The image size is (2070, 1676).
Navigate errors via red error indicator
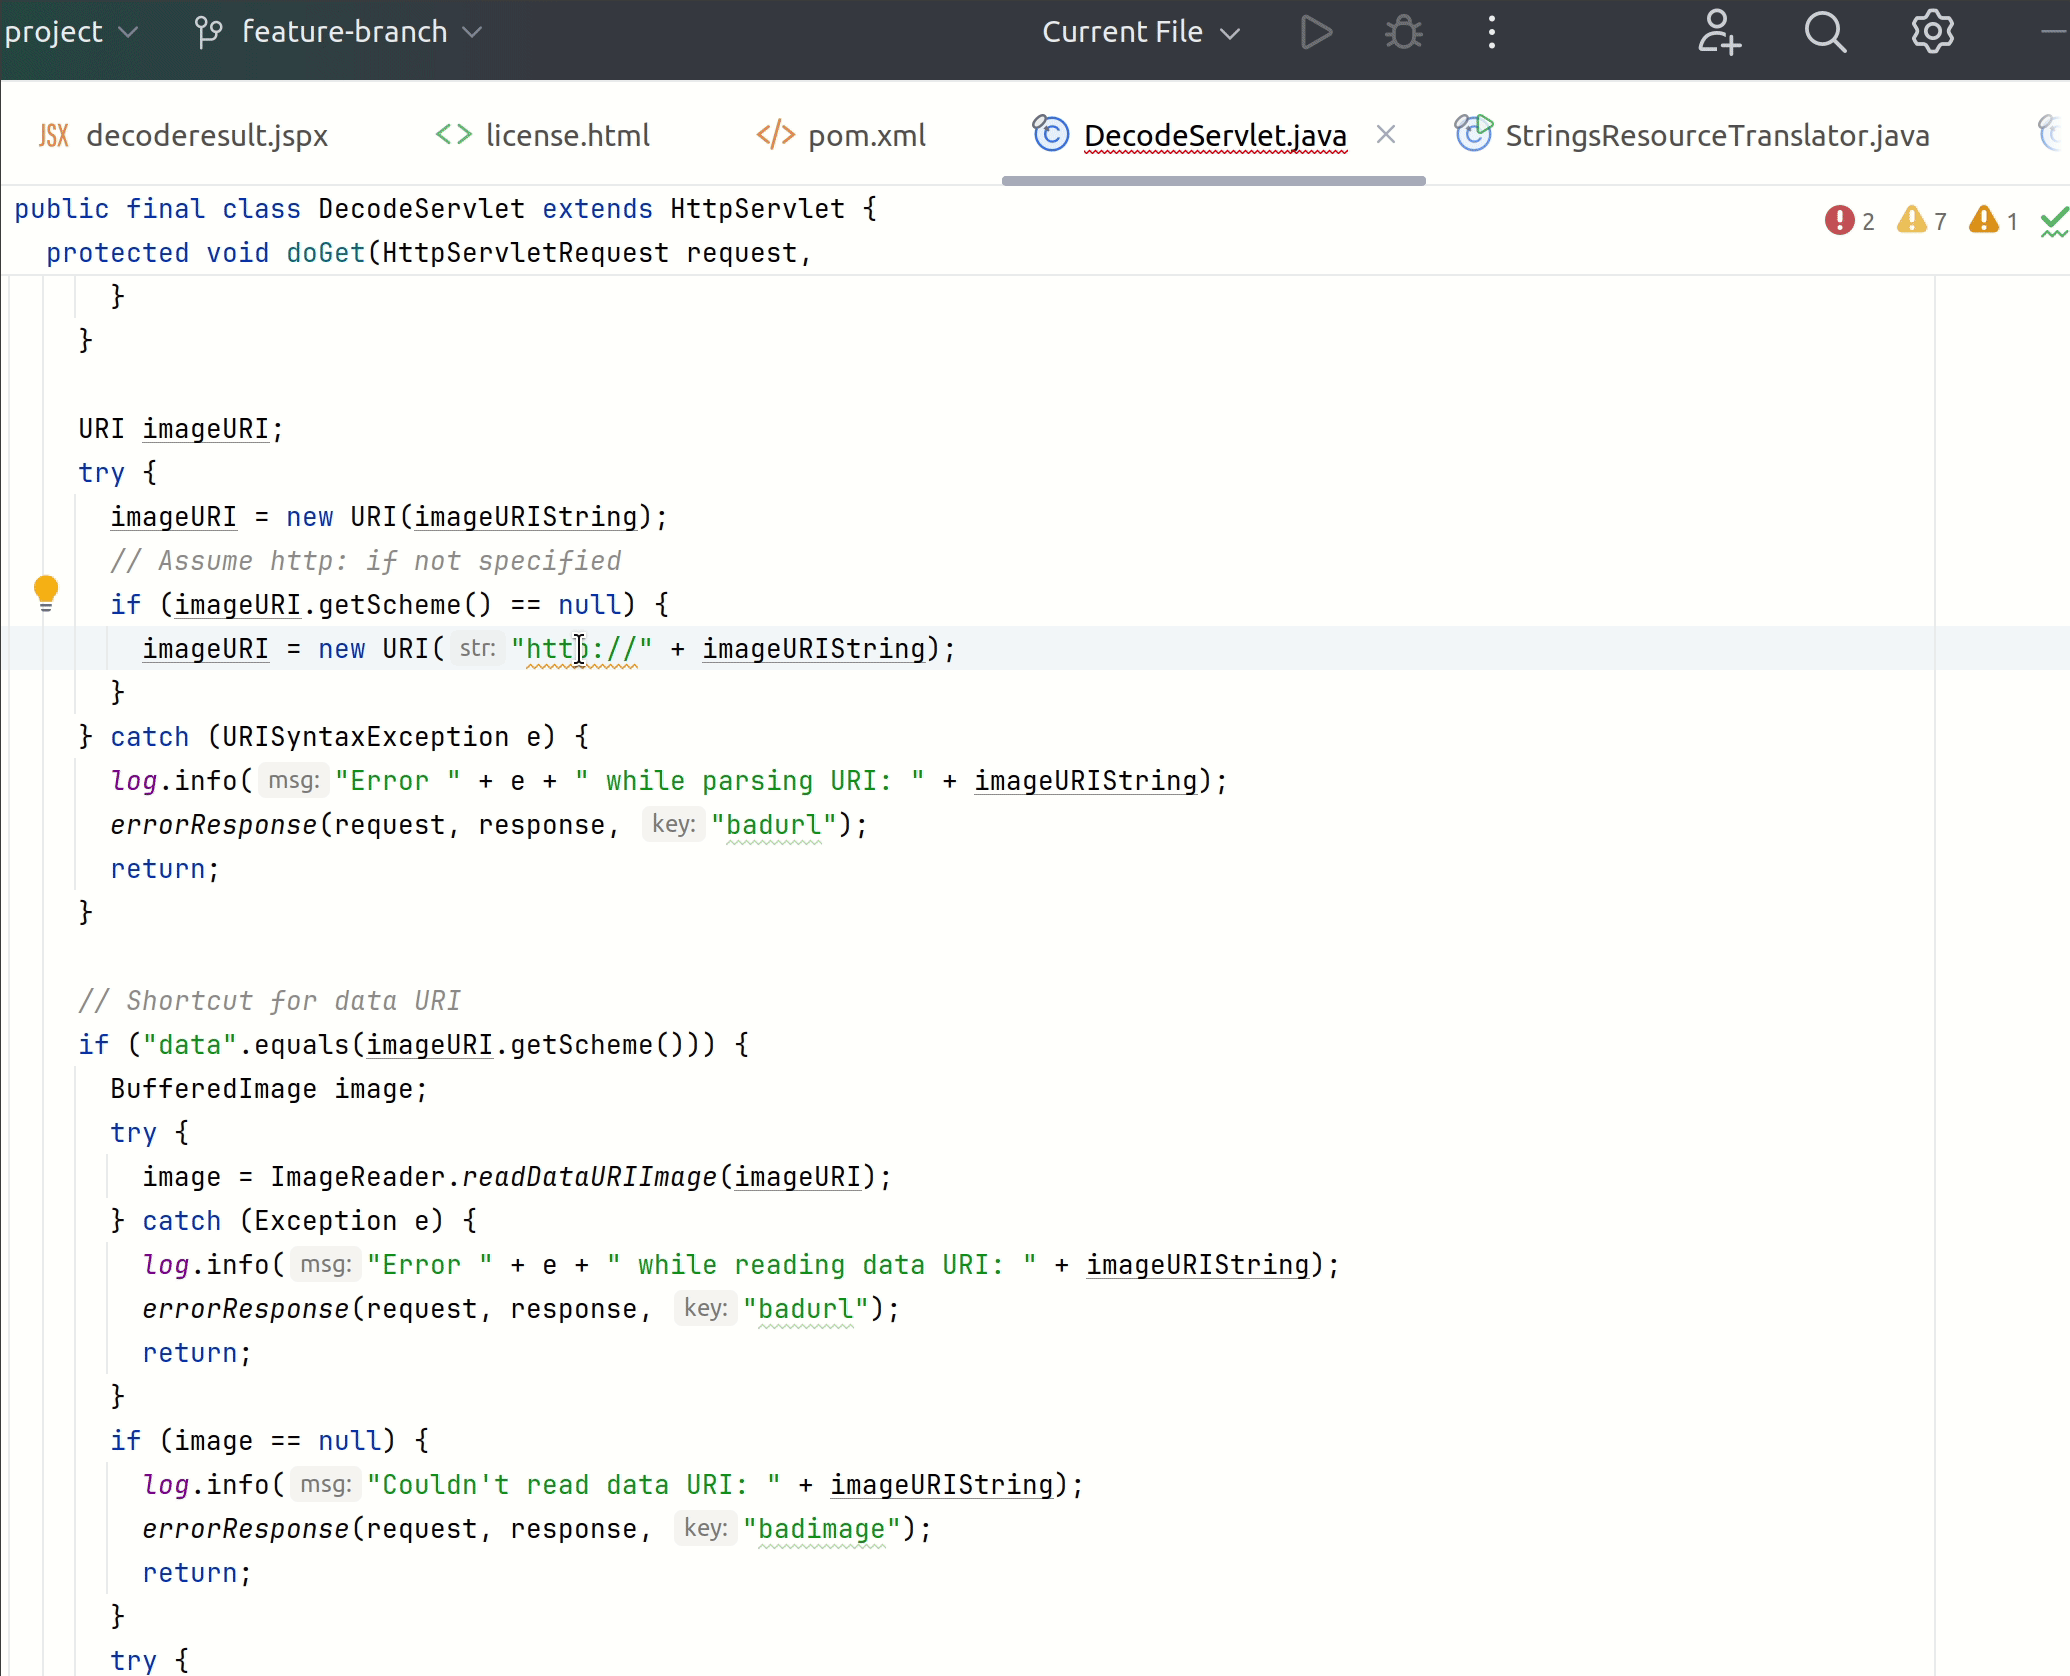coord(1843,220)
